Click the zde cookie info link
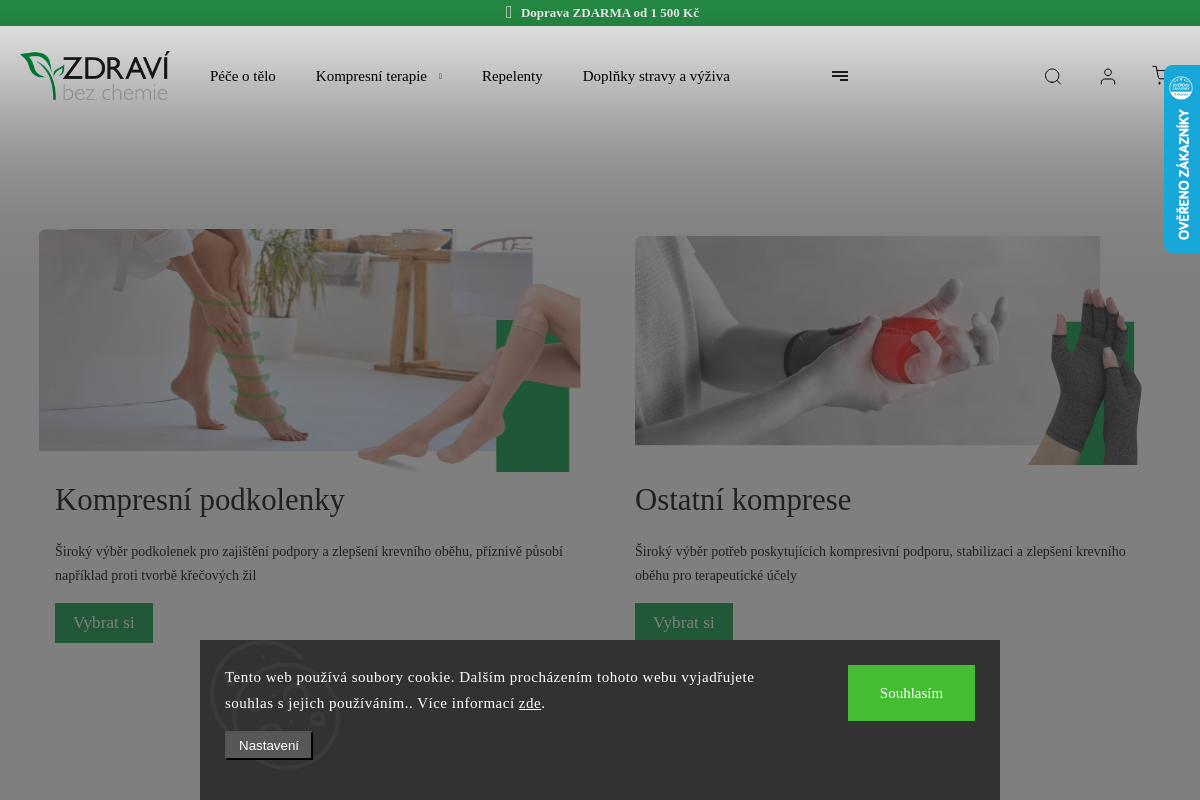 pyautogui.click(x=529, y=703)
